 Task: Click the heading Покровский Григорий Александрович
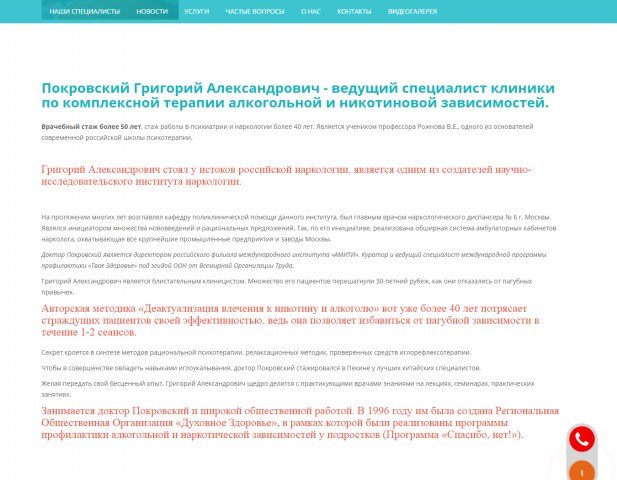298,95
